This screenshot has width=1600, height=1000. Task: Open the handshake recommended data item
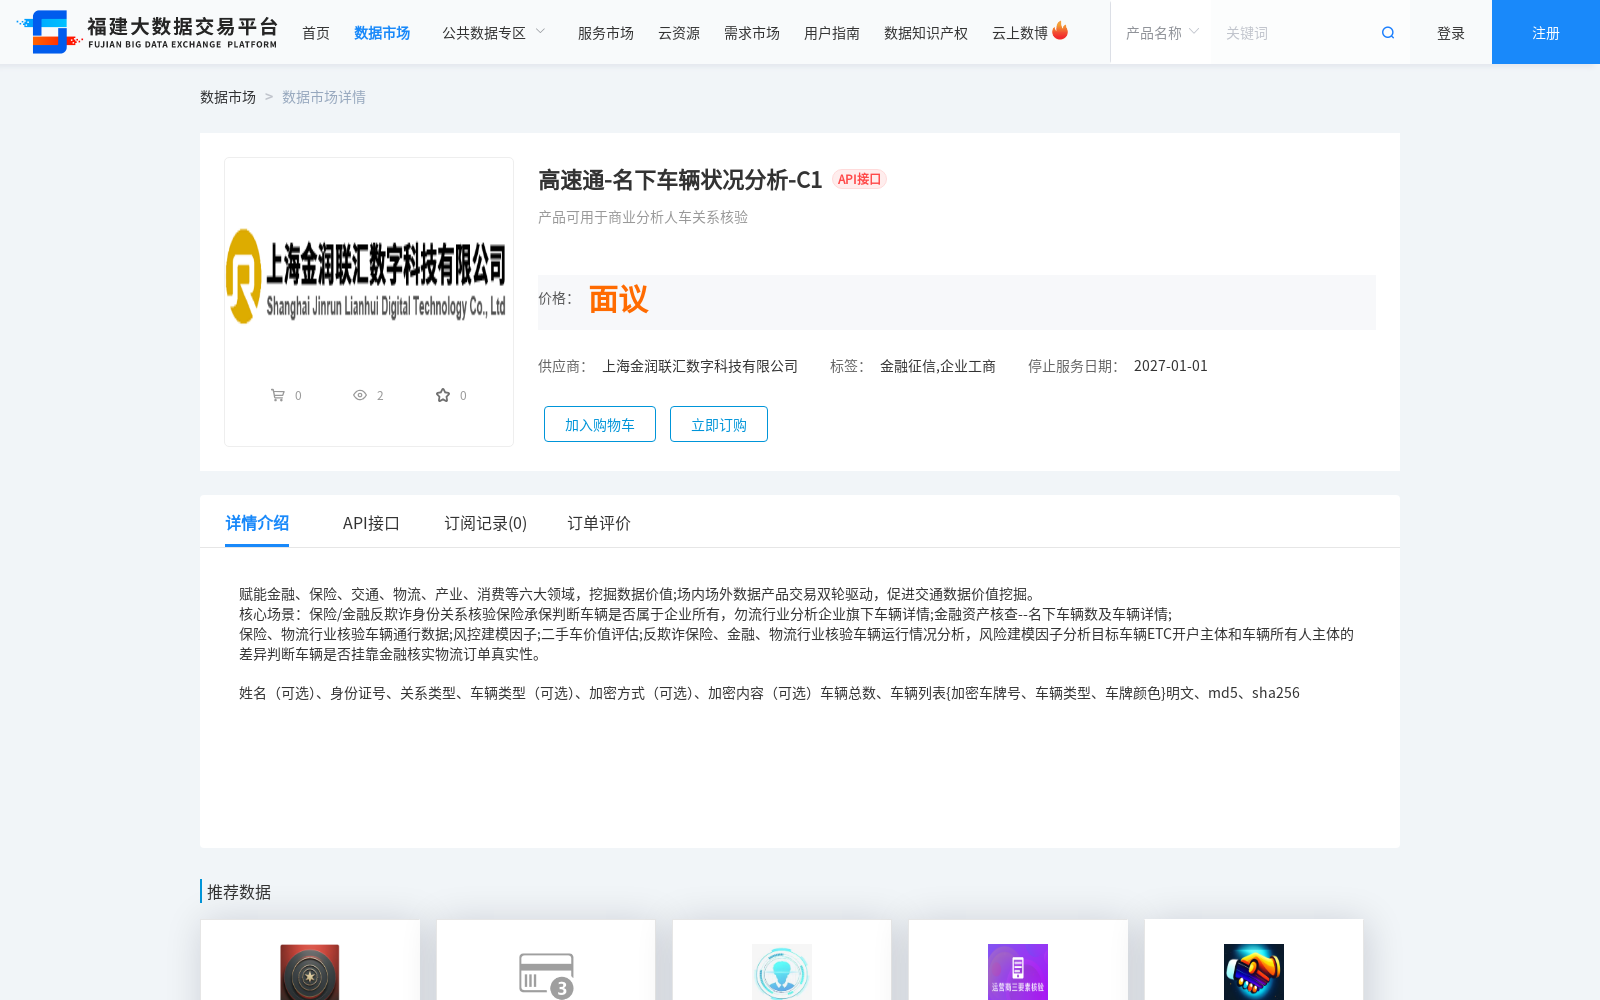tap(1254, 971)
